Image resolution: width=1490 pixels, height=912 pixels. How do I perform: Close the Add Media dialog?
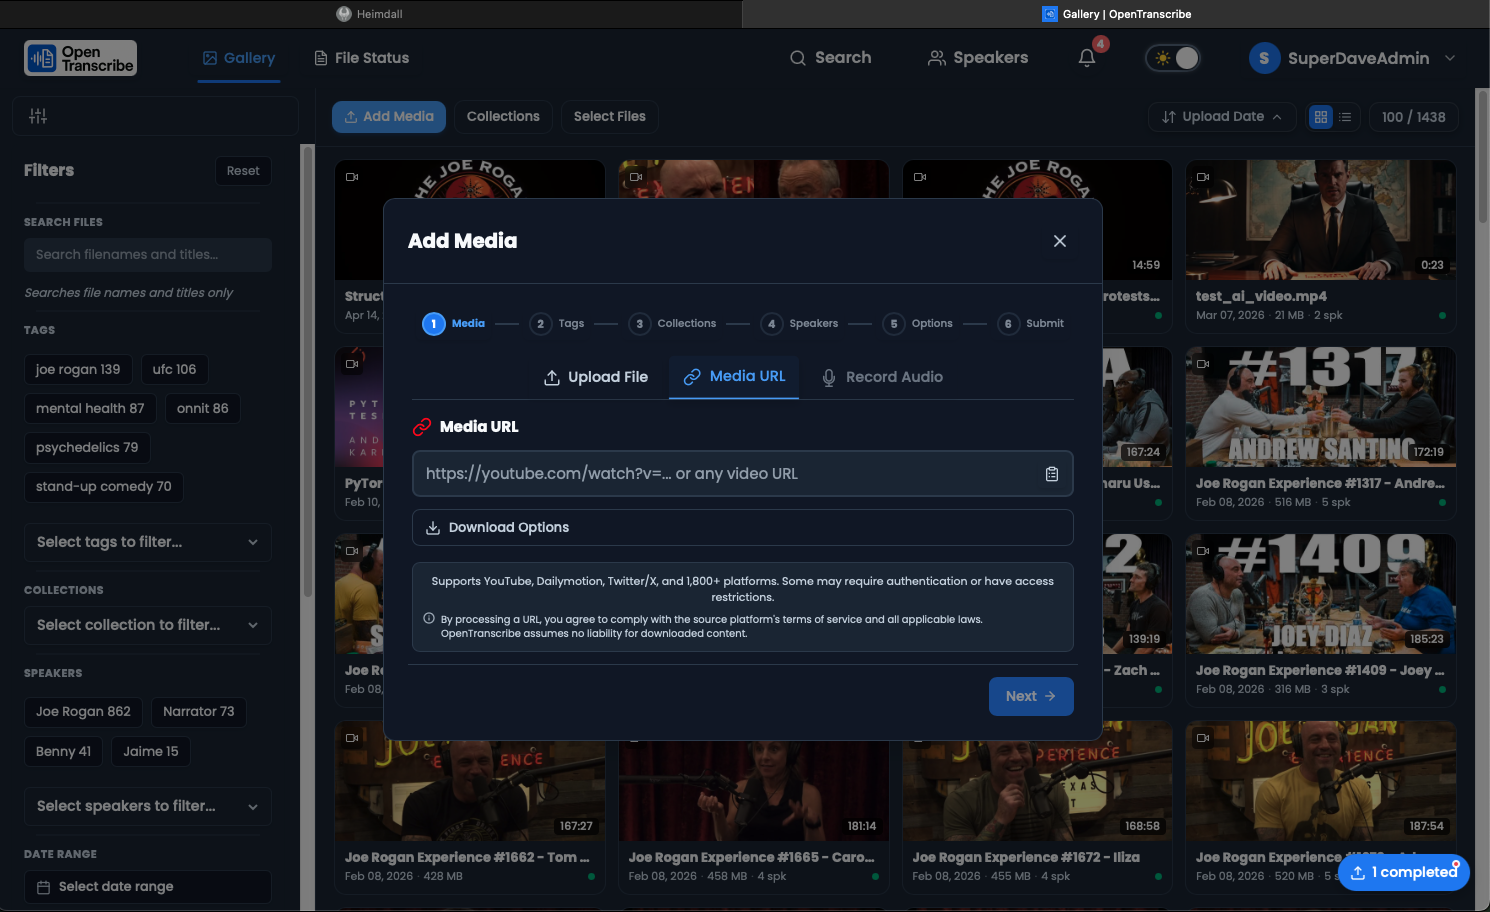coord(1060,241)
